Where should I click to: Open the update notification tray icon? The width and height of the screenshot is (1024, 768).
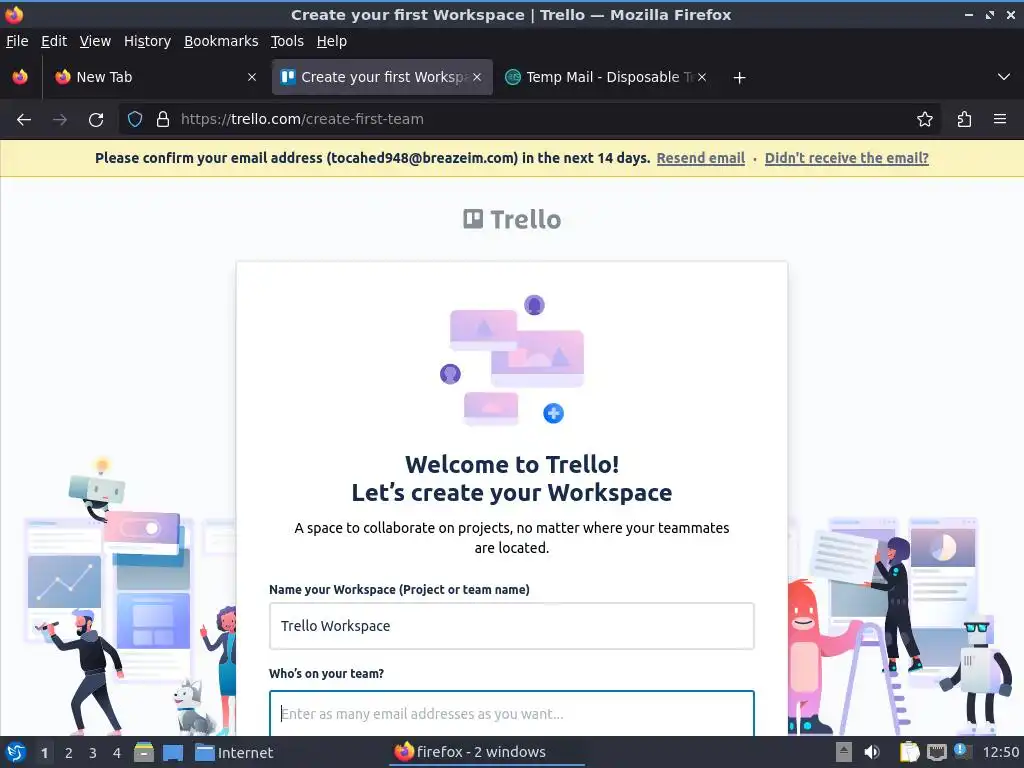[963, 752]
